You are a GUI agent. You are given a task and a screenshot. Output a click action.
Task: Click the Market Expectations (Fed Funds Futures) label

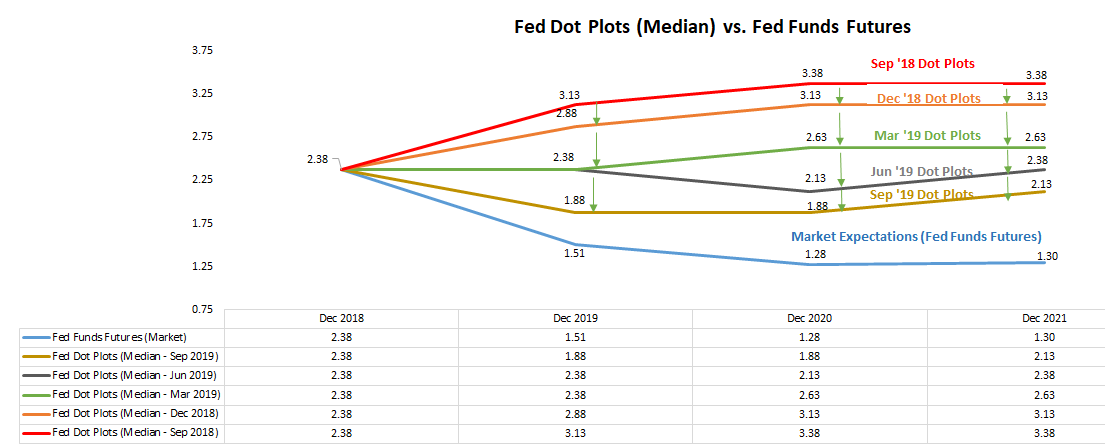pyautogui.click(x=916, y=237)
